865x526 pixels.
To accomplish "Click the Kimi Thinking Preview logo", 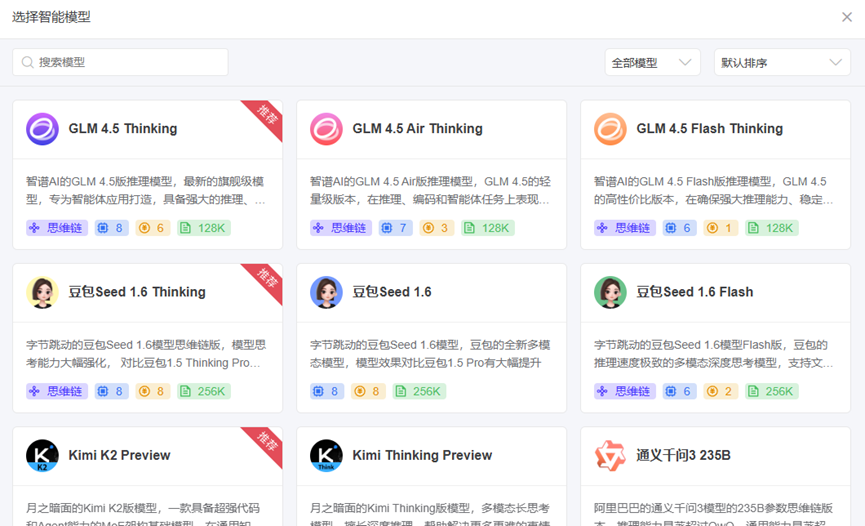I will click(x=327, y=455).
